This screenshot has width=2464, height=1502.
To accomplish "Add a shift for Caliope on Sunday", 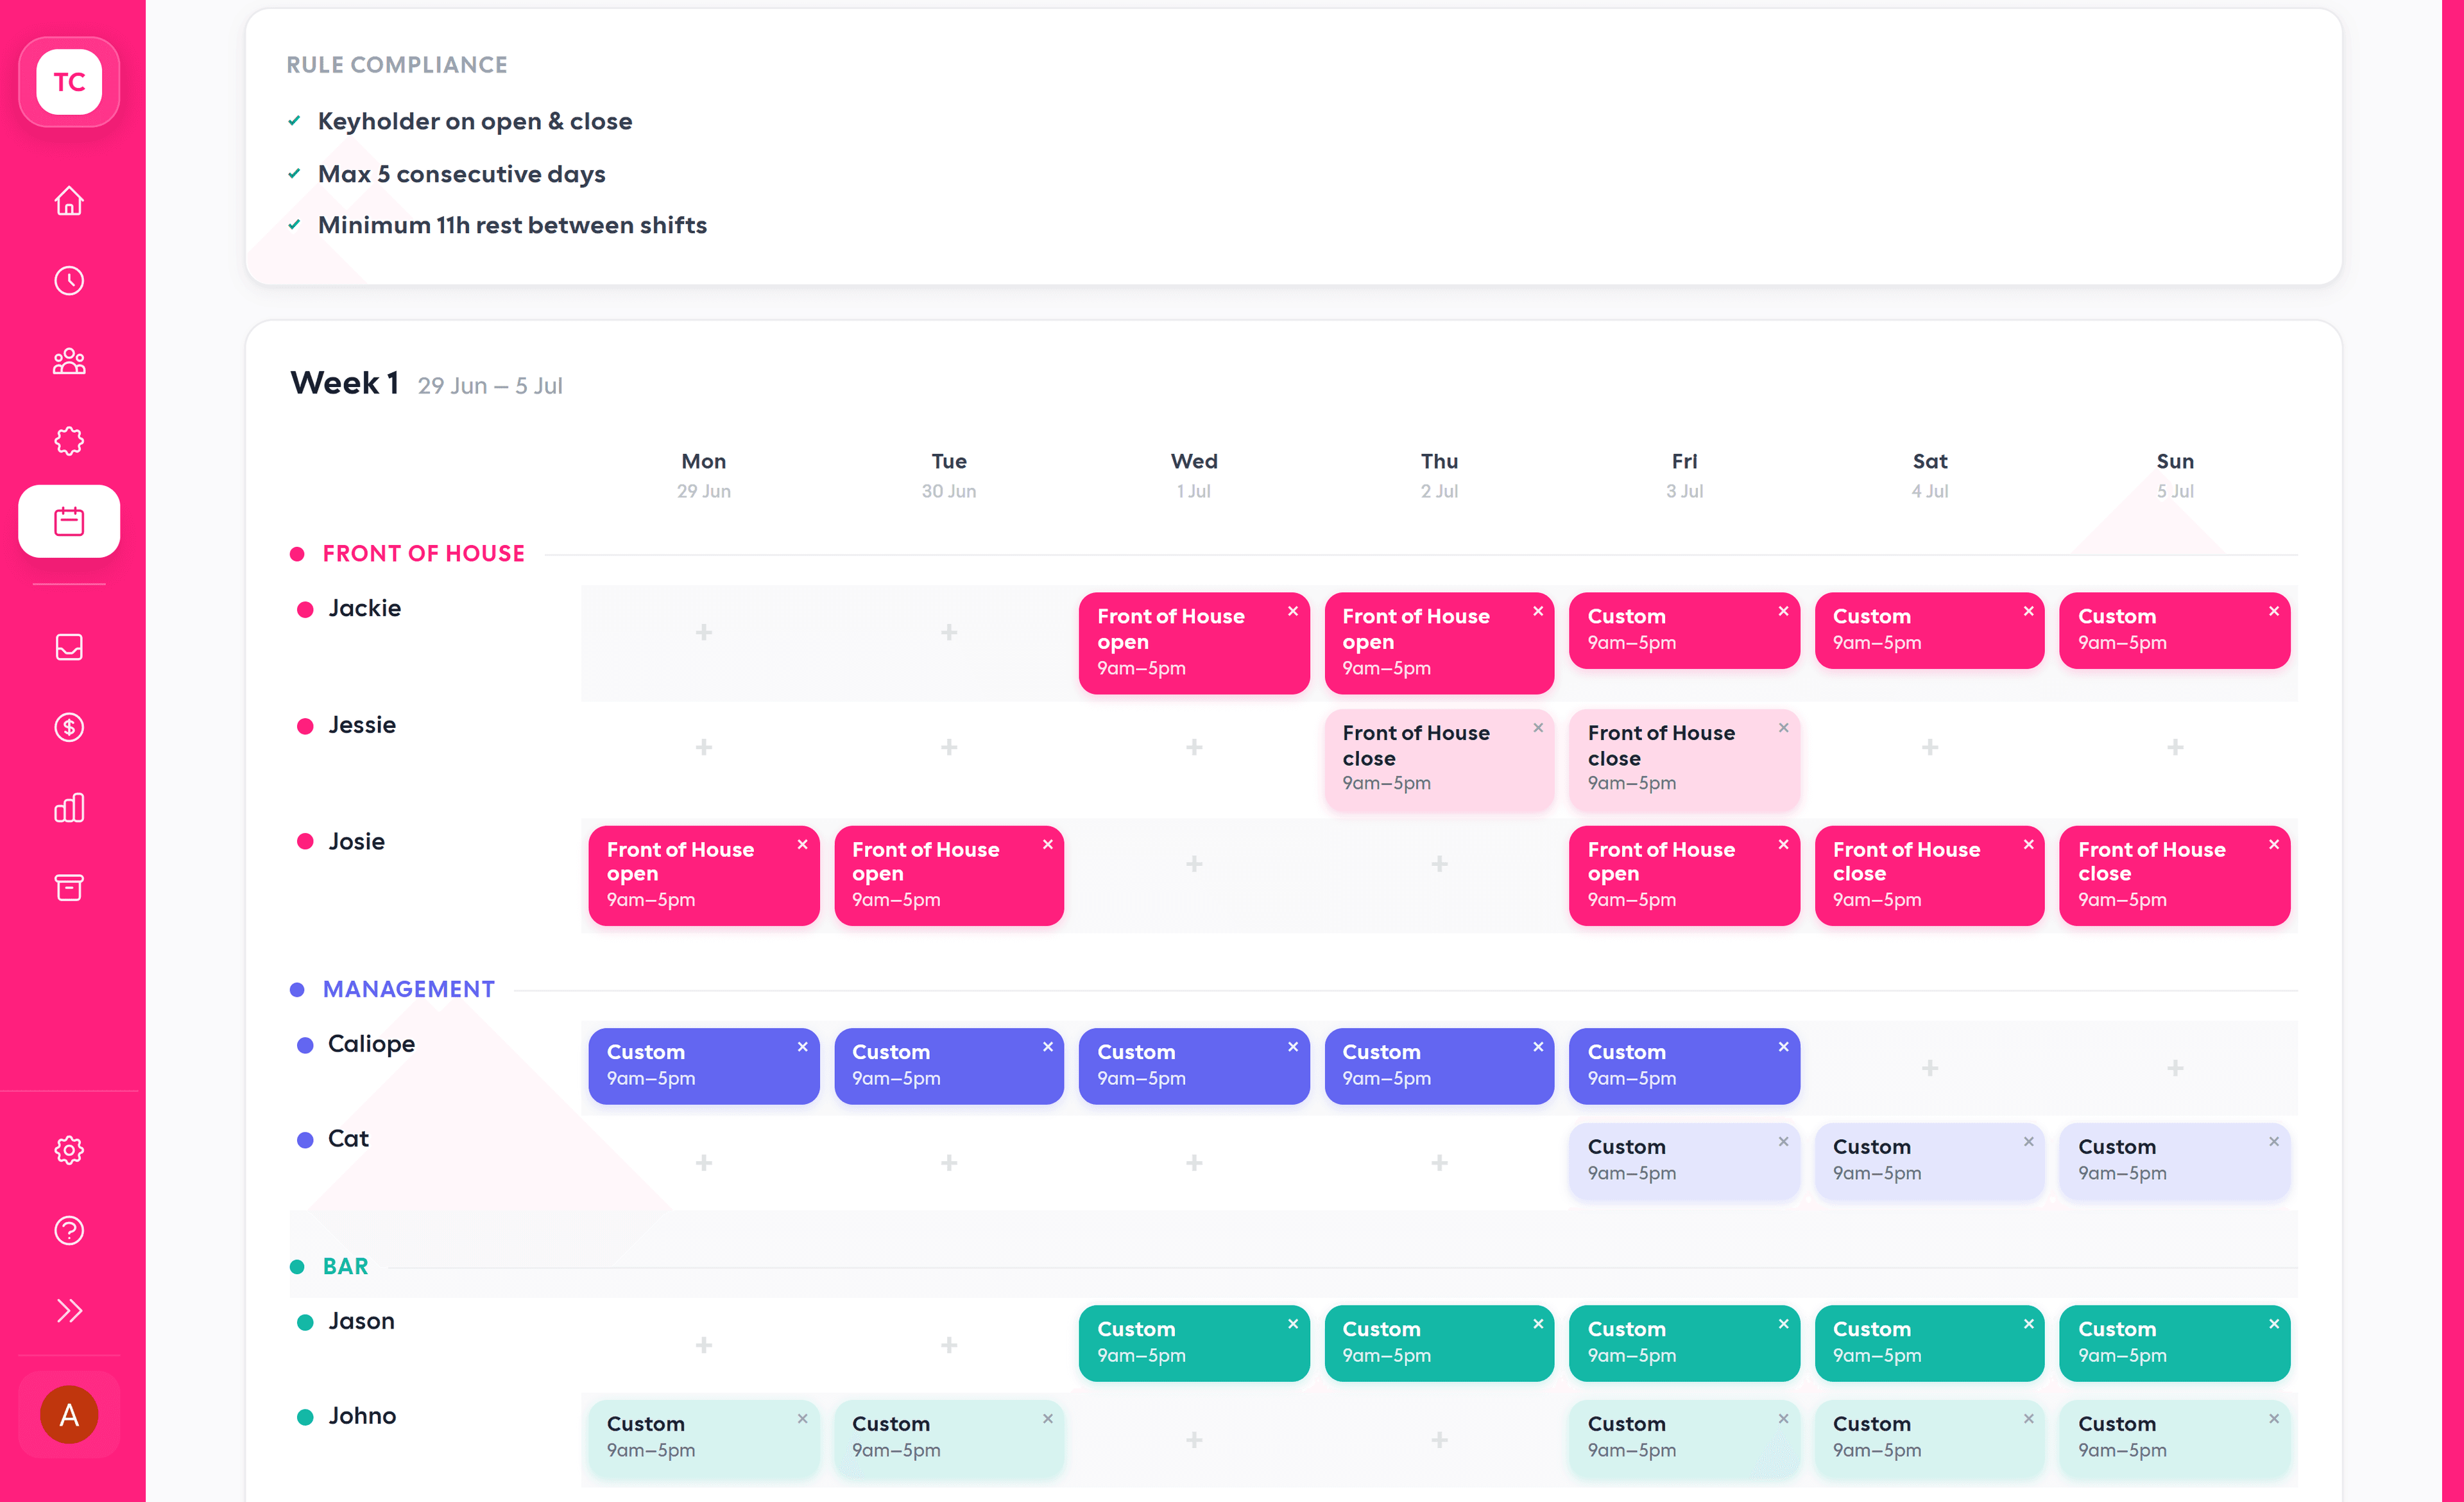I will [2175, 1068].
